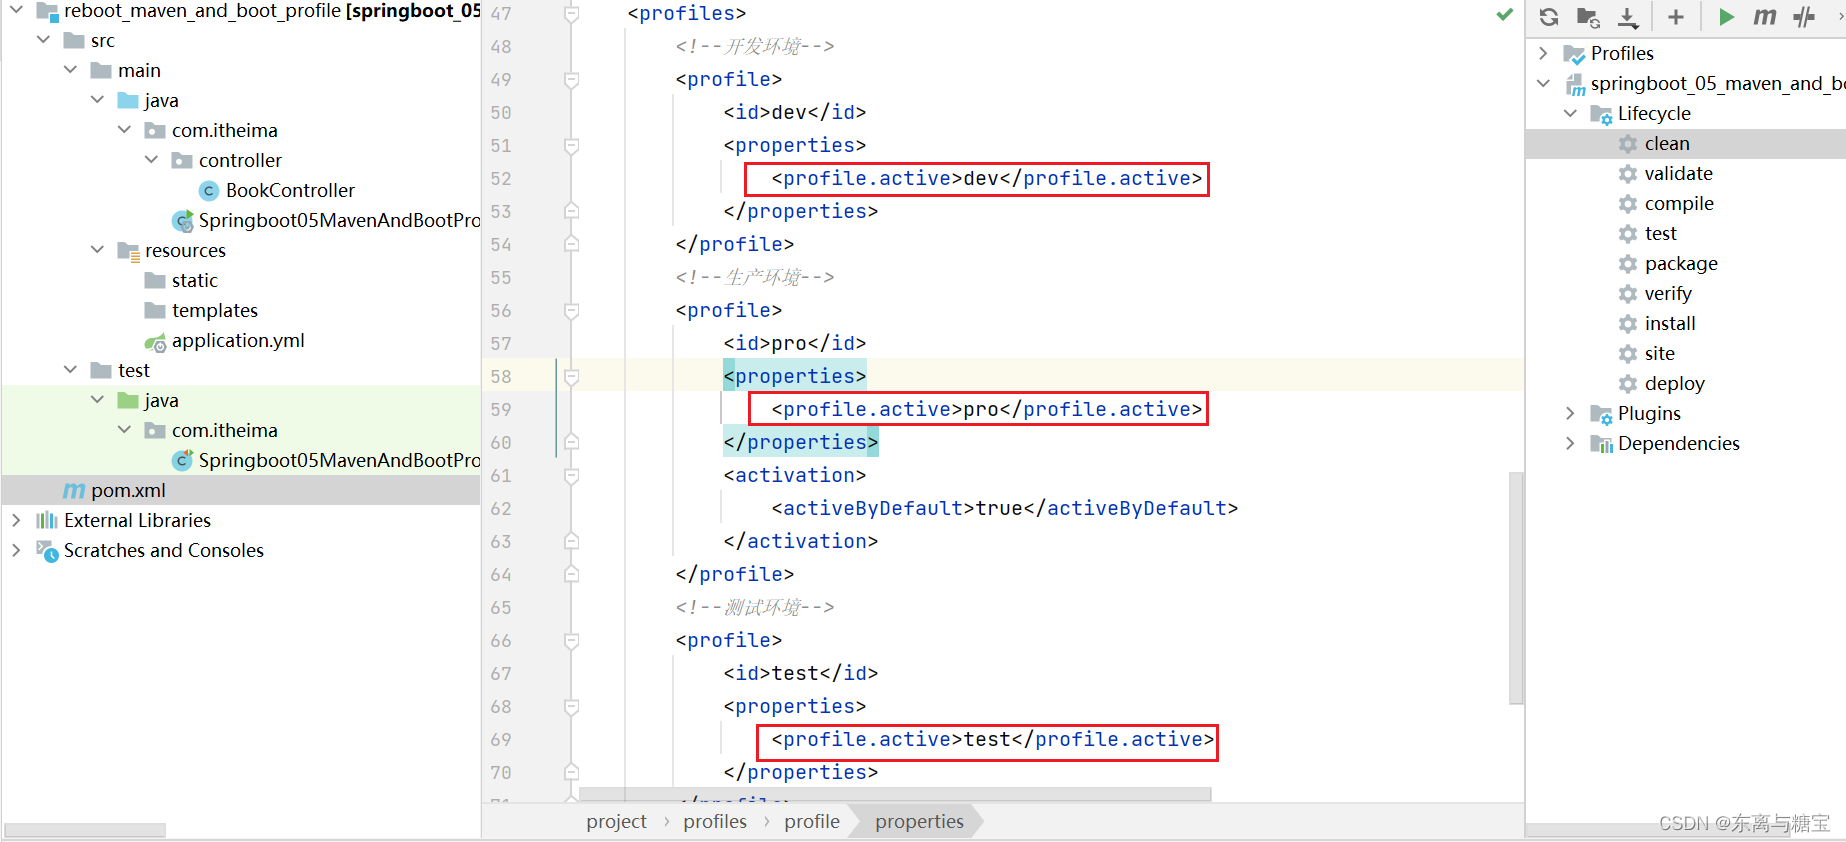
Task: Collapse the src folder
Action: pyautogui.click(x=43, y=40)
